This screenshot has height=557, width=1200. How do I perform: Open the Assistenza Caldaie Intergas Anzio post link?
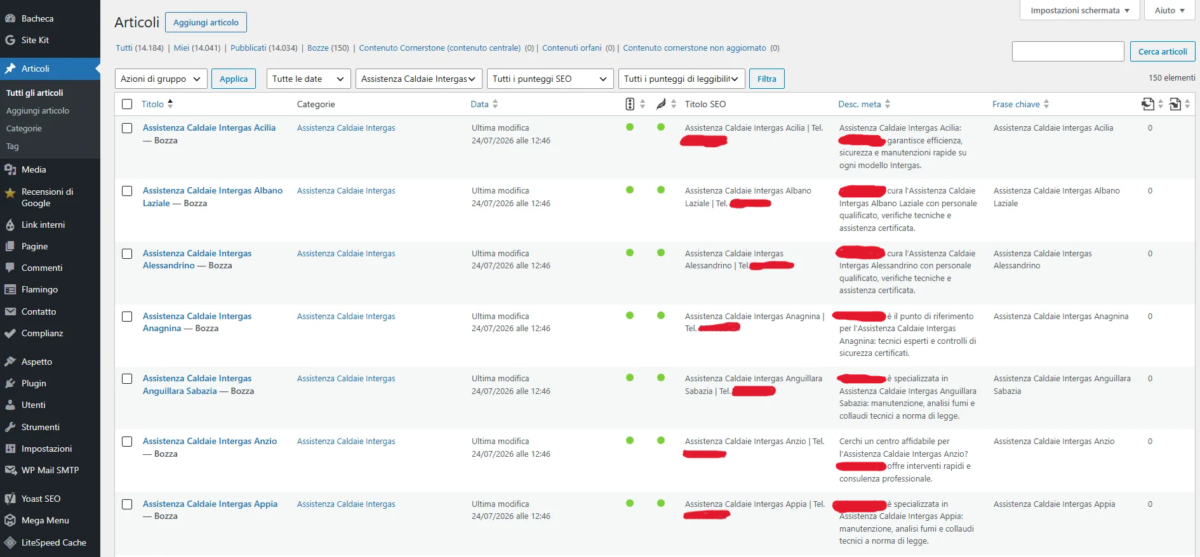(x=210, y=441)
